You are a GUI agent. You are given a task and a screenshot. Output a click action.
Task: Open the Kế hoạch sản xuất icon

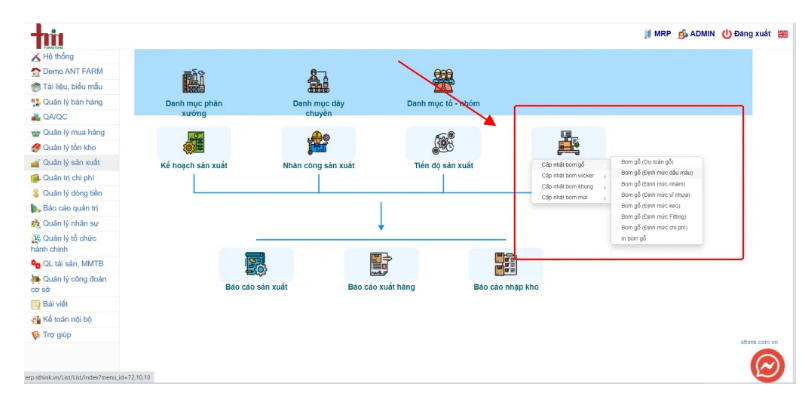193,143
